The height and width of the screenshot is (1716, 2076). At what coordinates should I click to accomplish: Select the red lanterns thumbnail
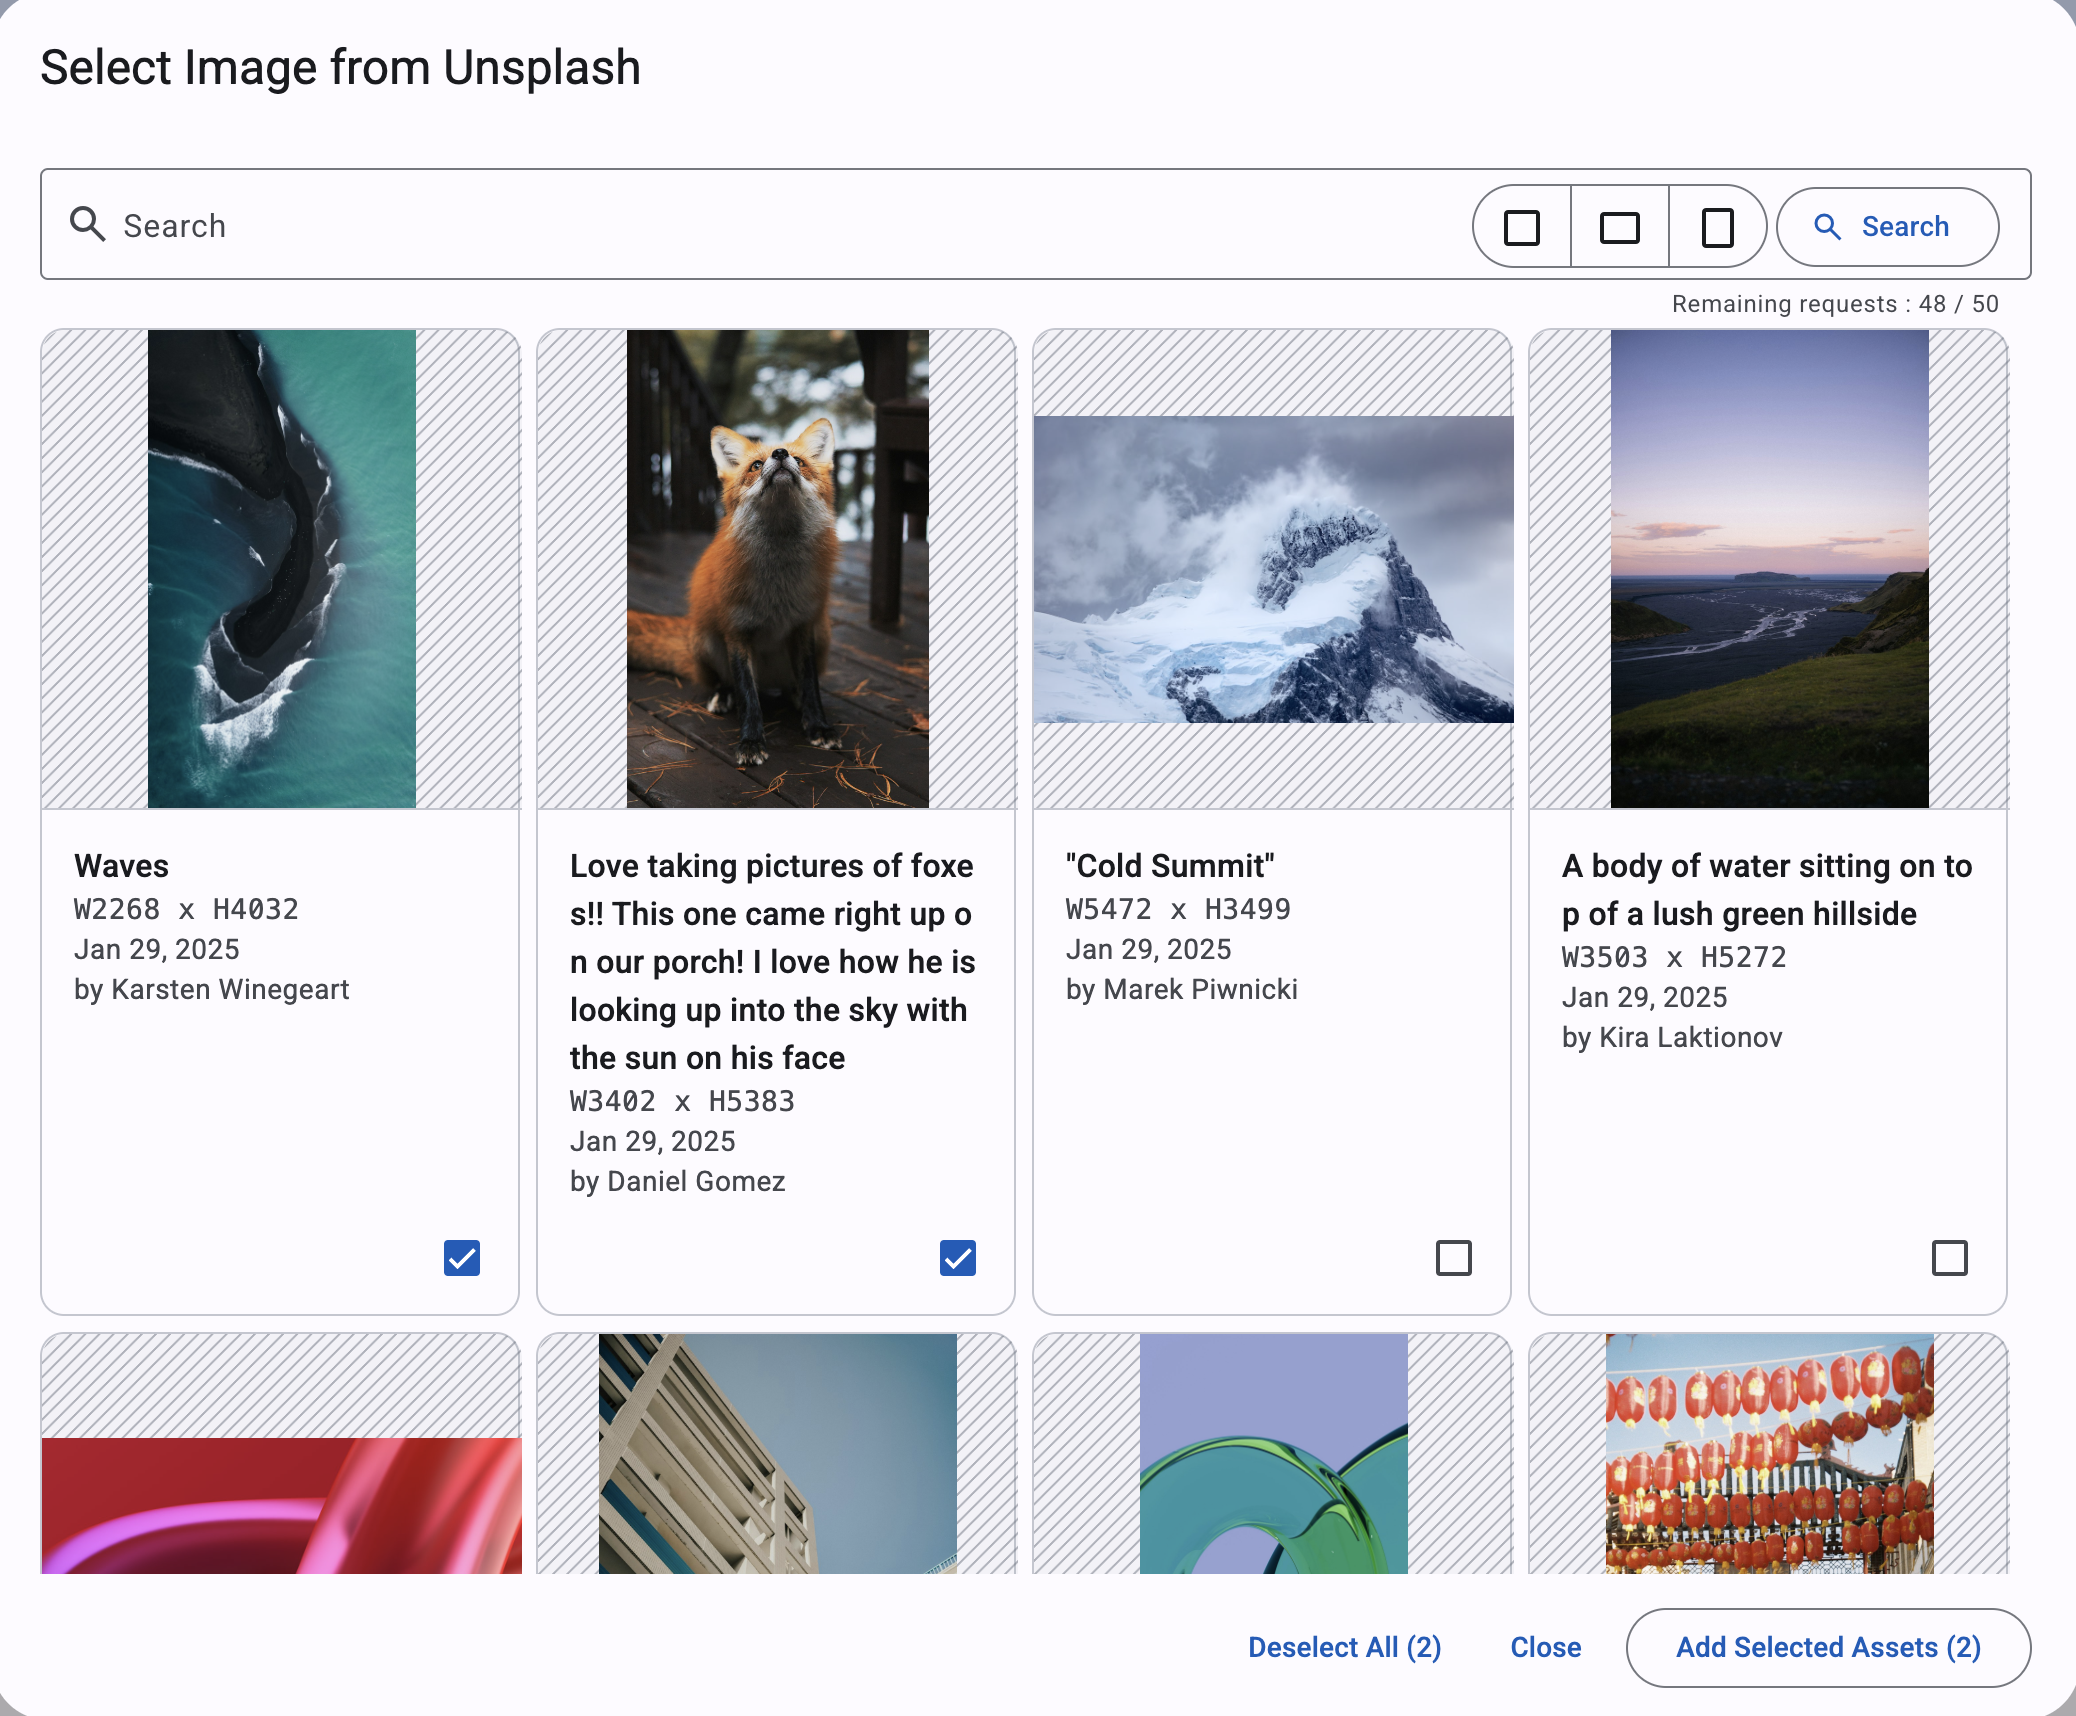pyautogui.click(x=1770, y=1454)
